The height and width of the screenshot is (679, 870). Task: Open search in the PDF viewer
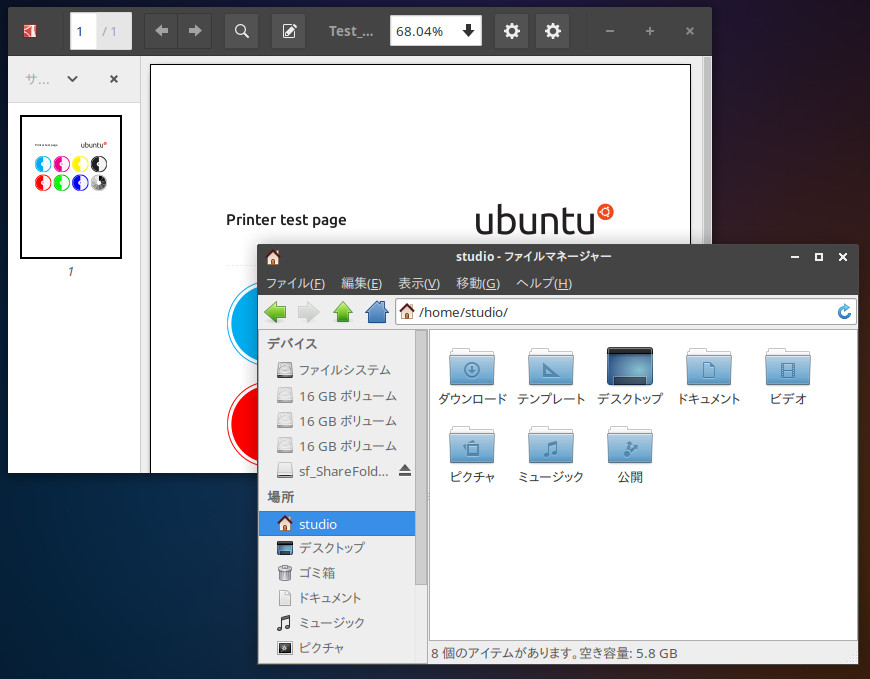(241, 31)
